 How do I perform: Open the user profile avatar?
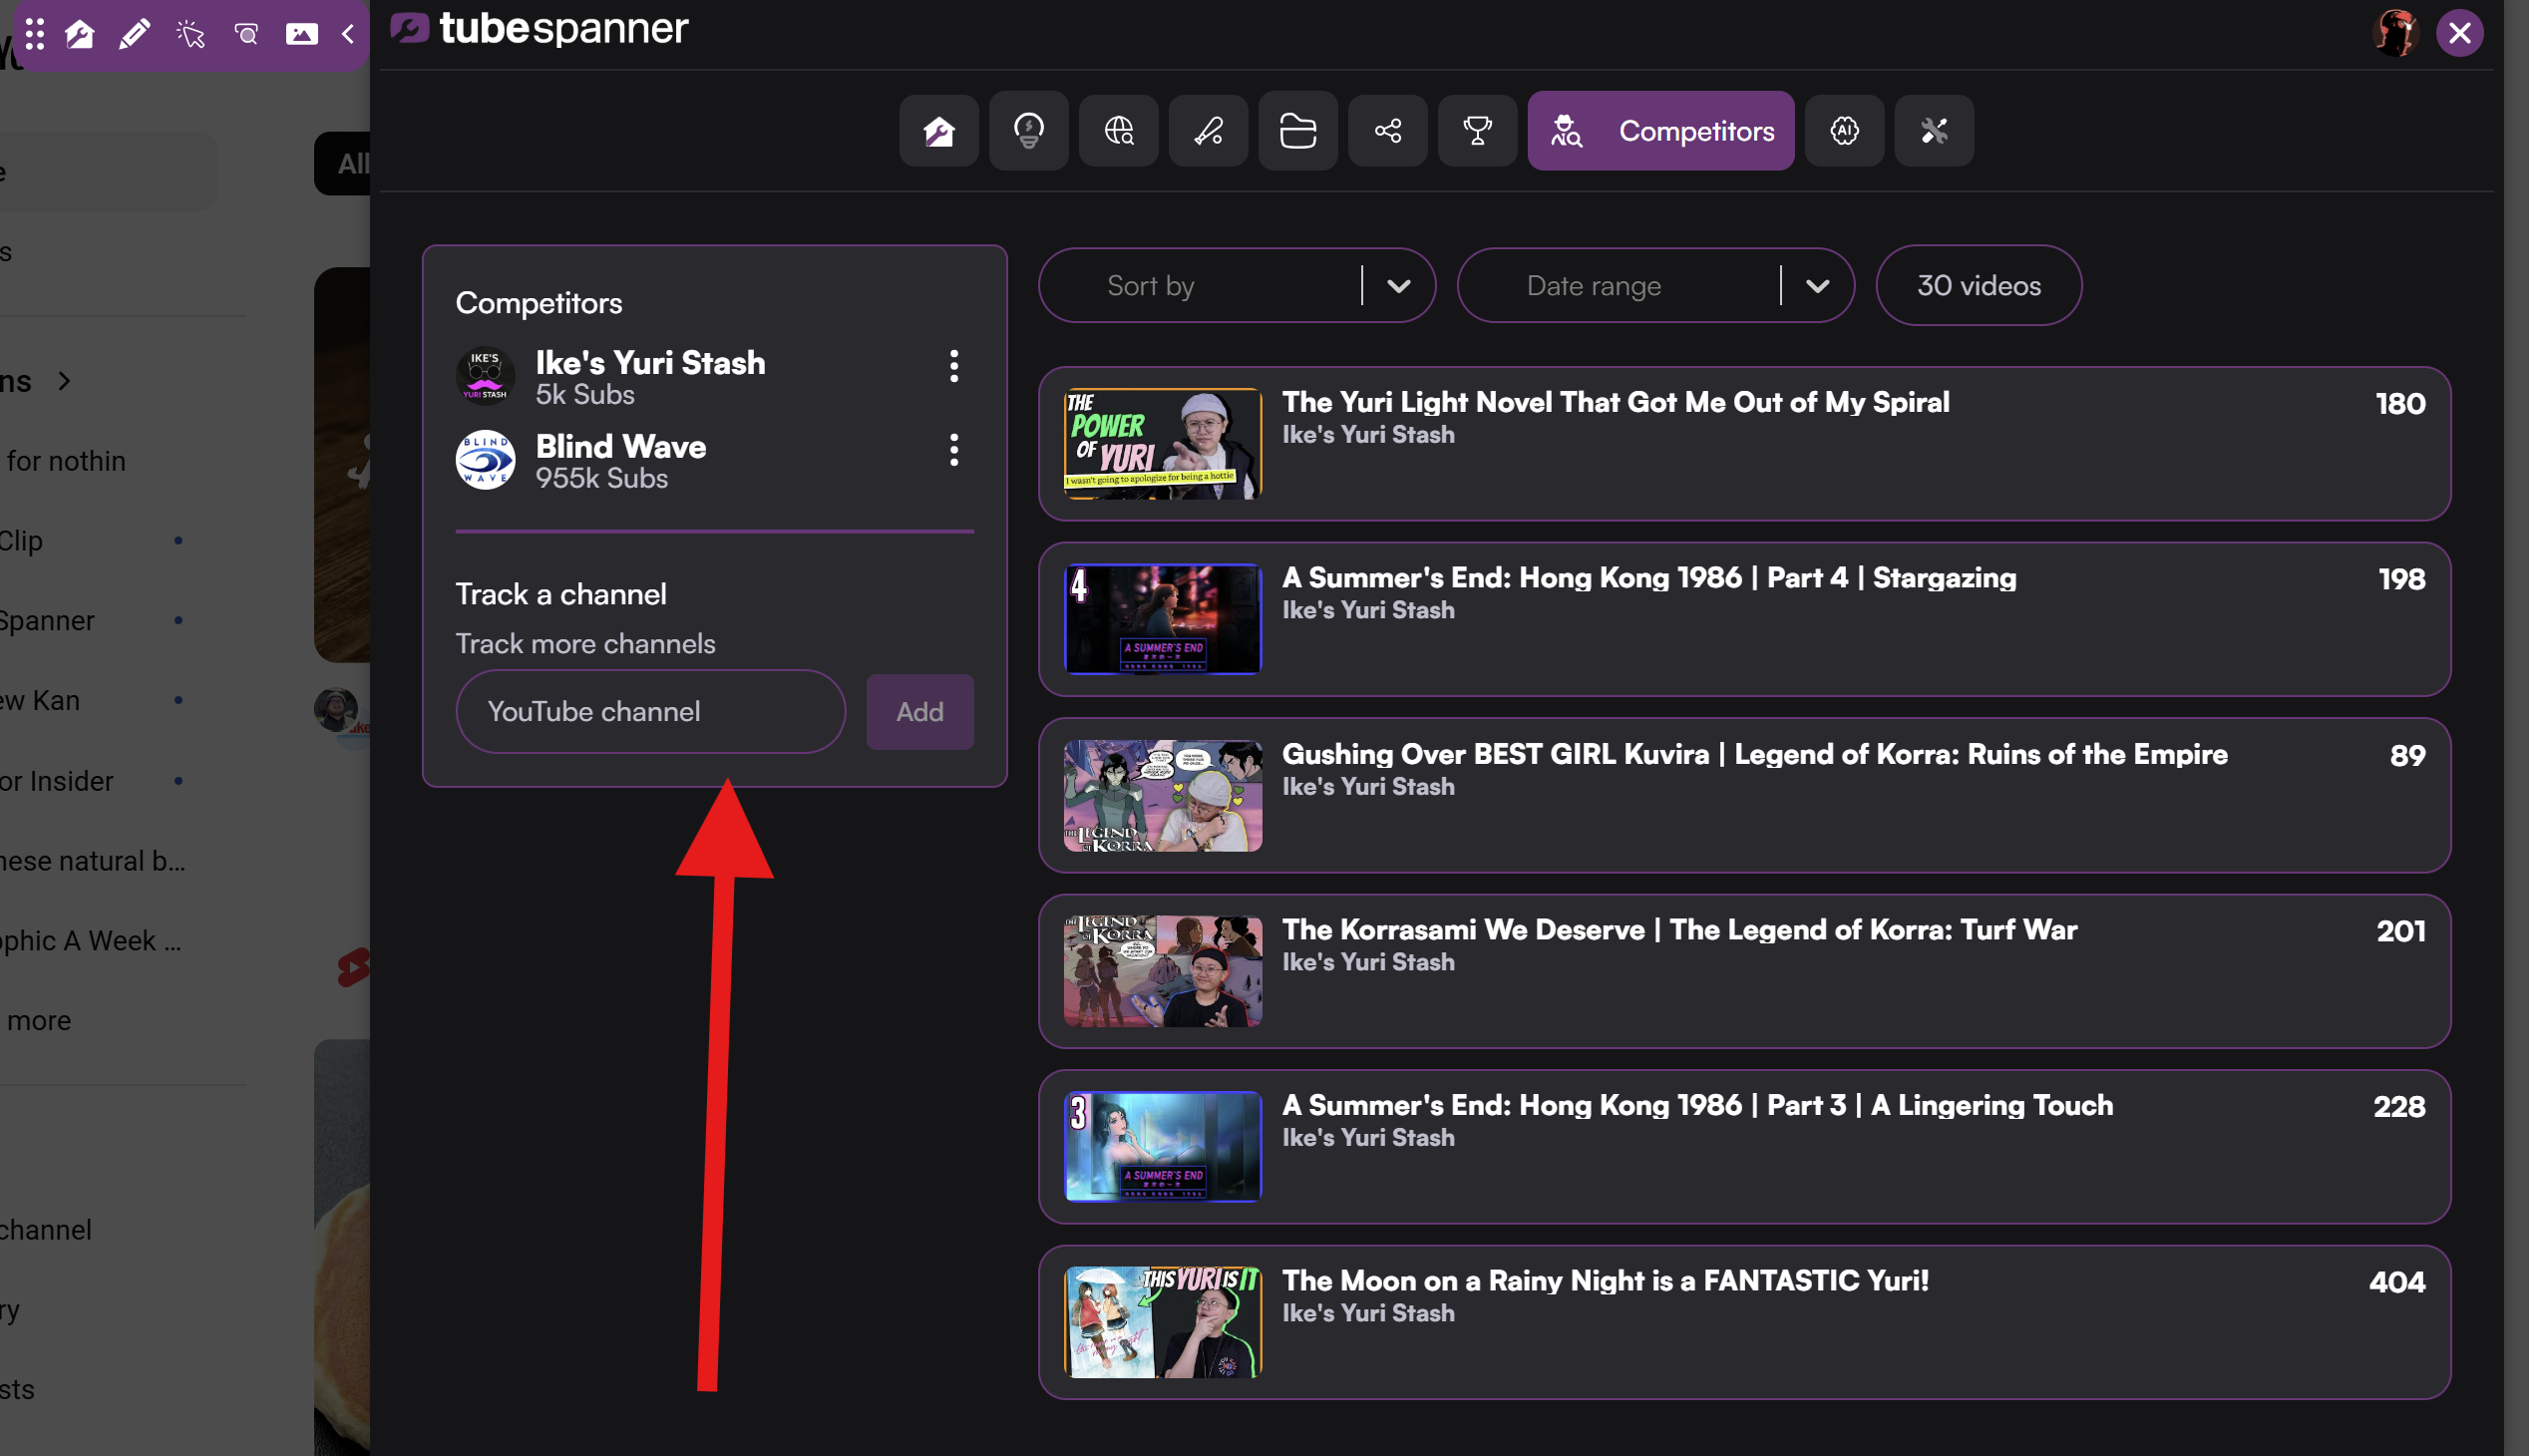tap(2395, 33)
